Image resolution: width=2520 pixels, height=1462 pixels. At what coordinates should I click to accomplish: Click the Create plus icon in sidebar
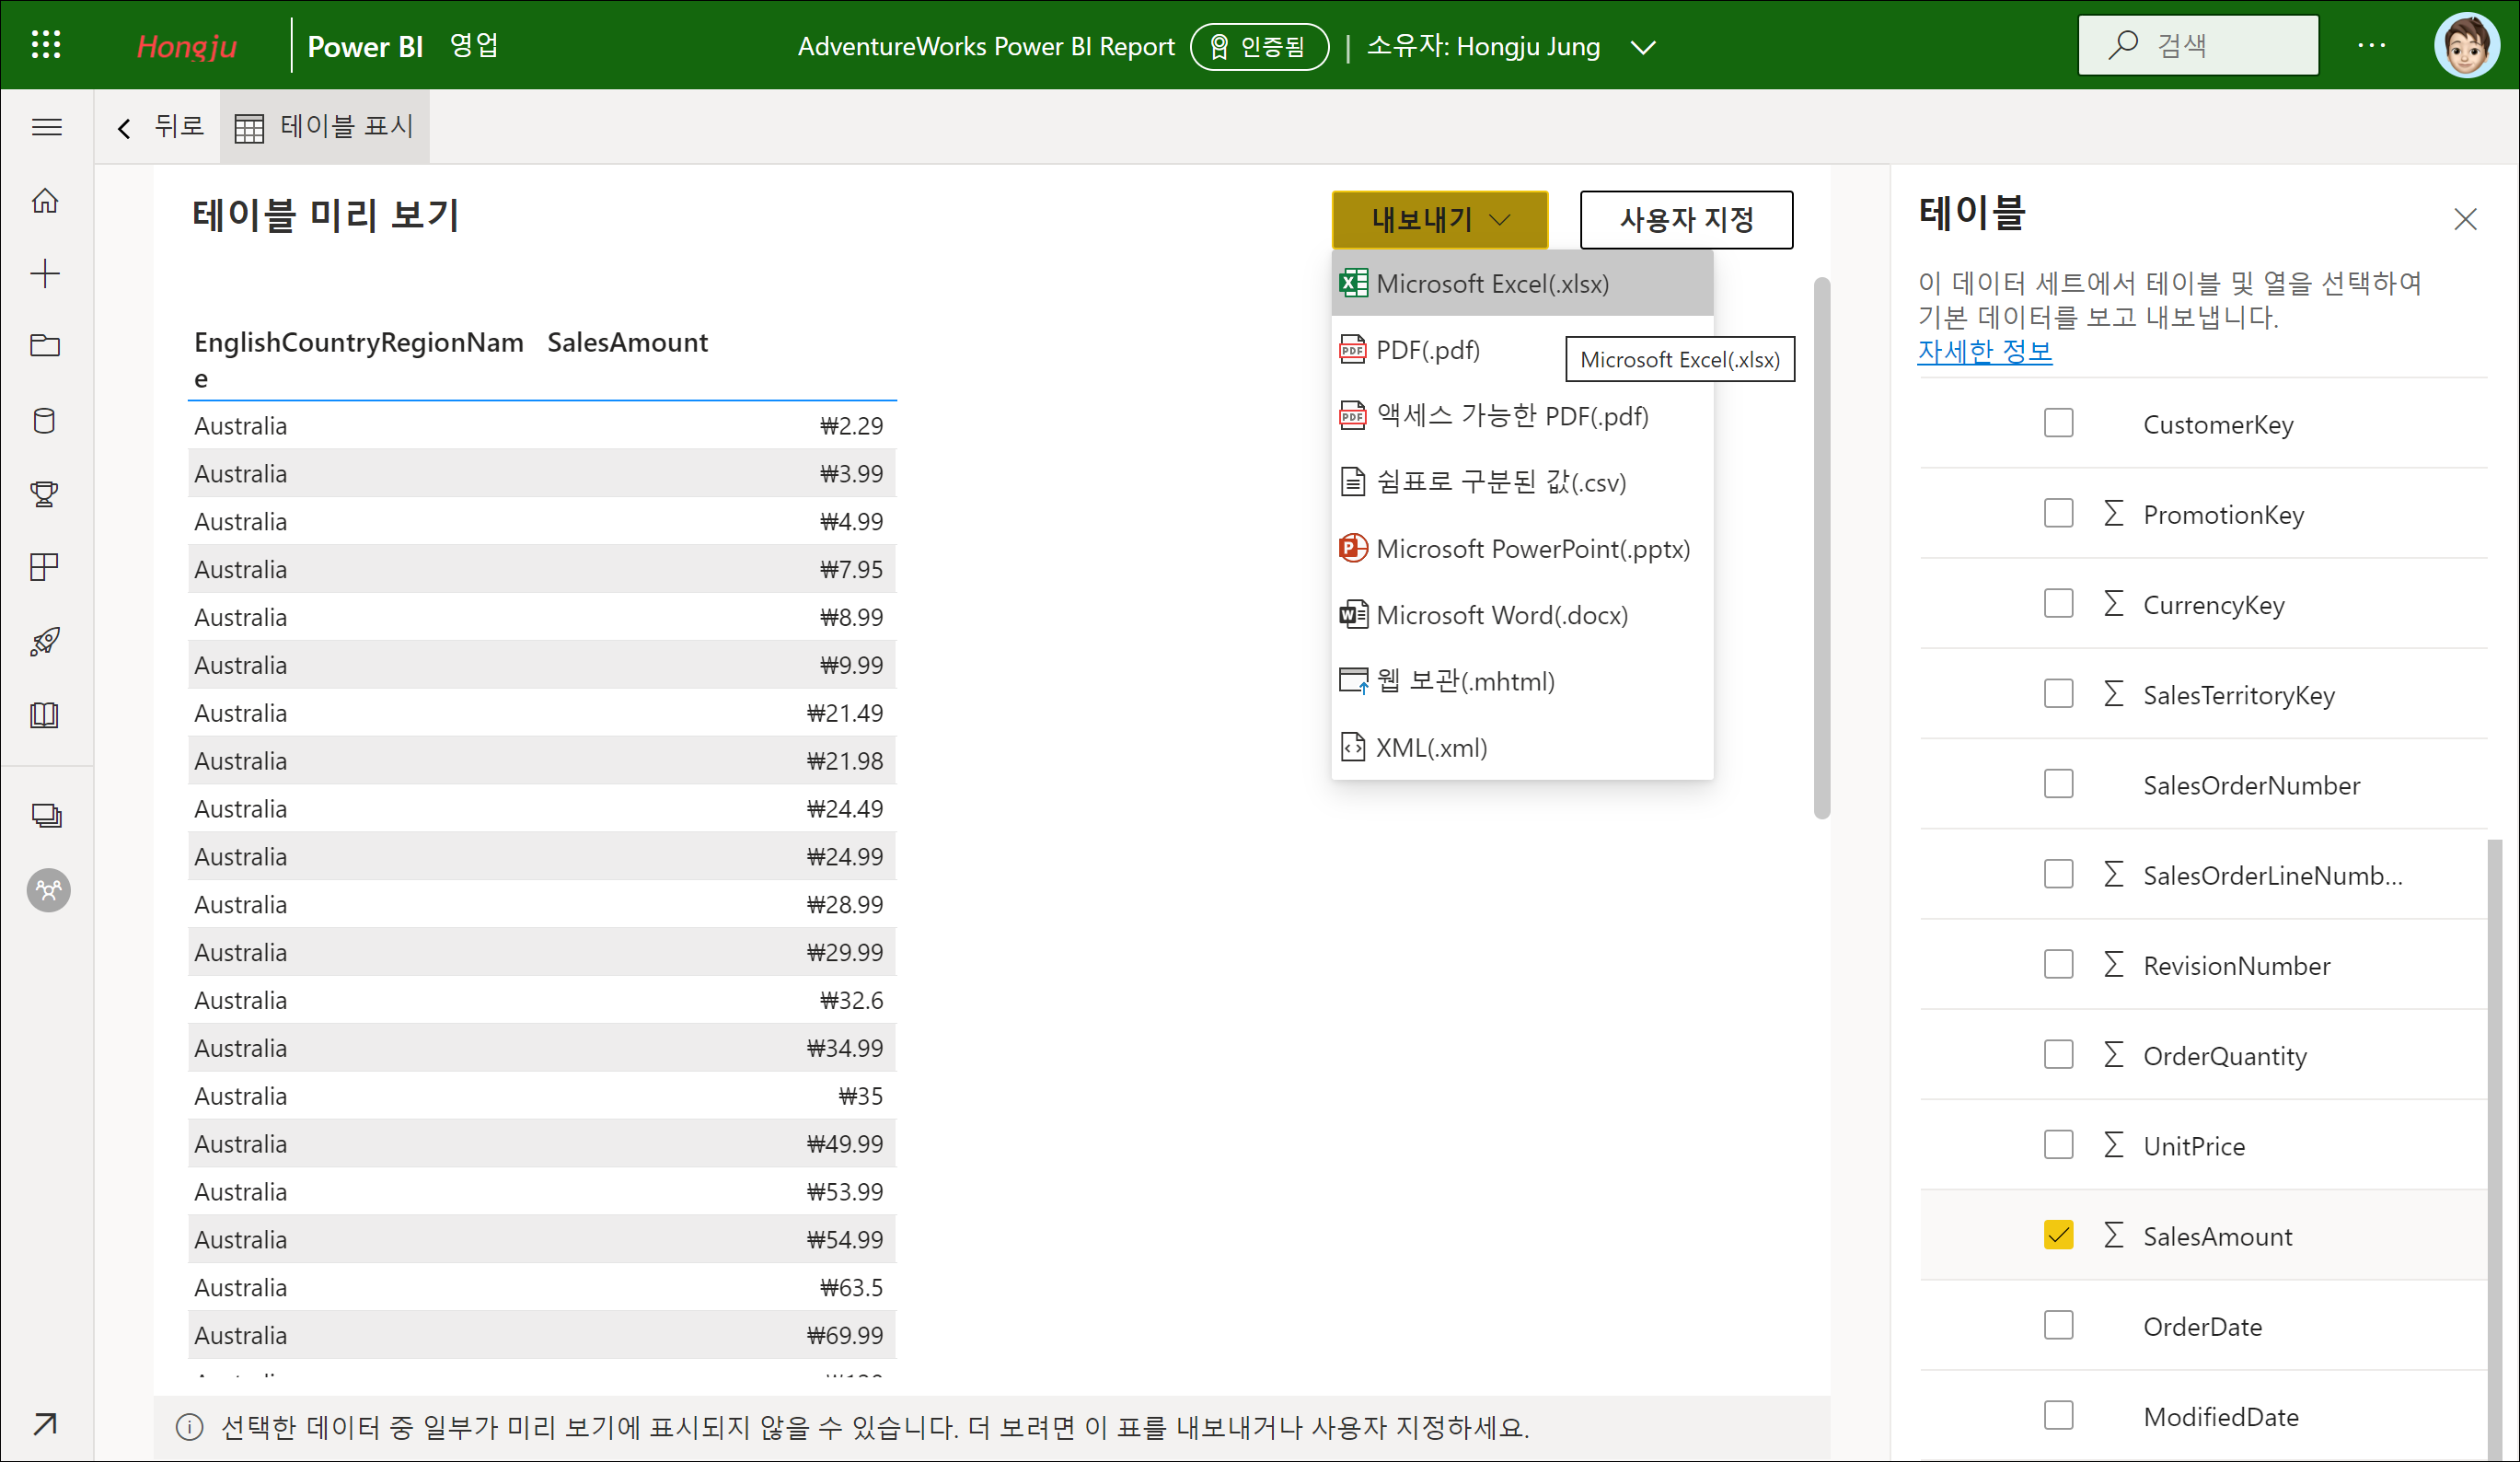tap(45, 274)
